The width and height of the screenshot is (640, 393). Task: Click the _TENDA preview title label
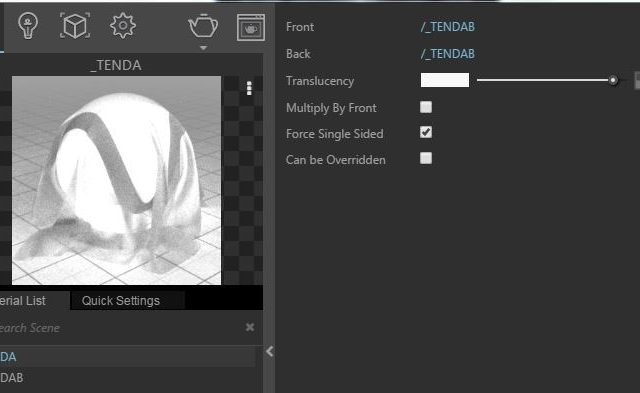116,65
